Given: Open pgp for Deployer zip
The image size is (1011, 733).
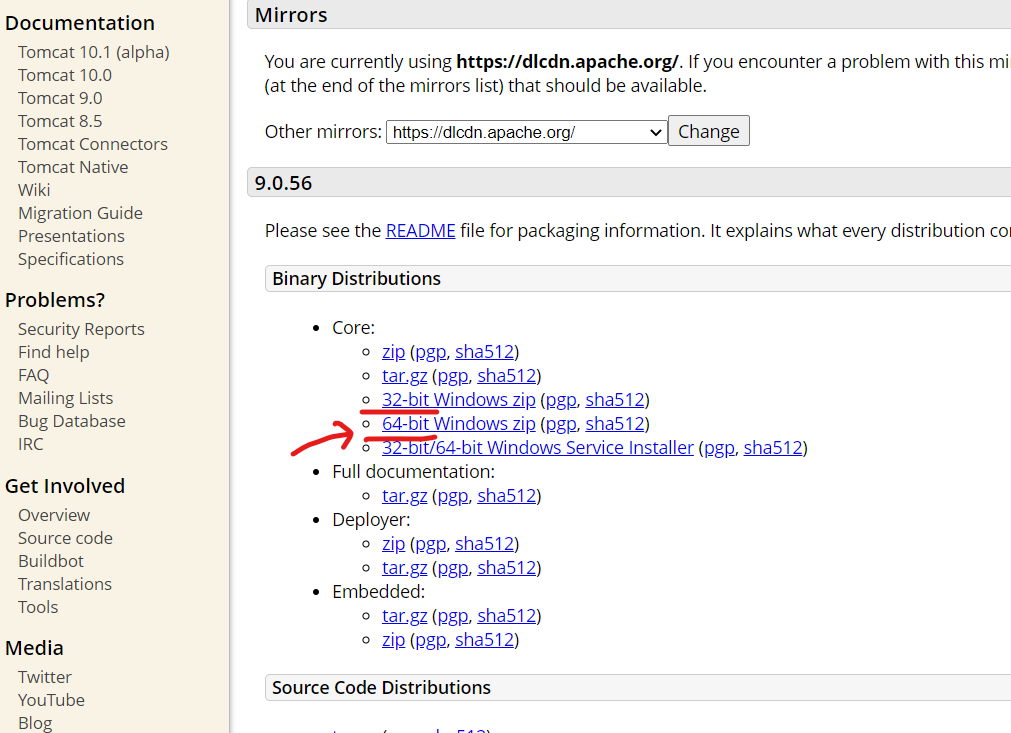Looking at the screenshot, I should point(431,544).
